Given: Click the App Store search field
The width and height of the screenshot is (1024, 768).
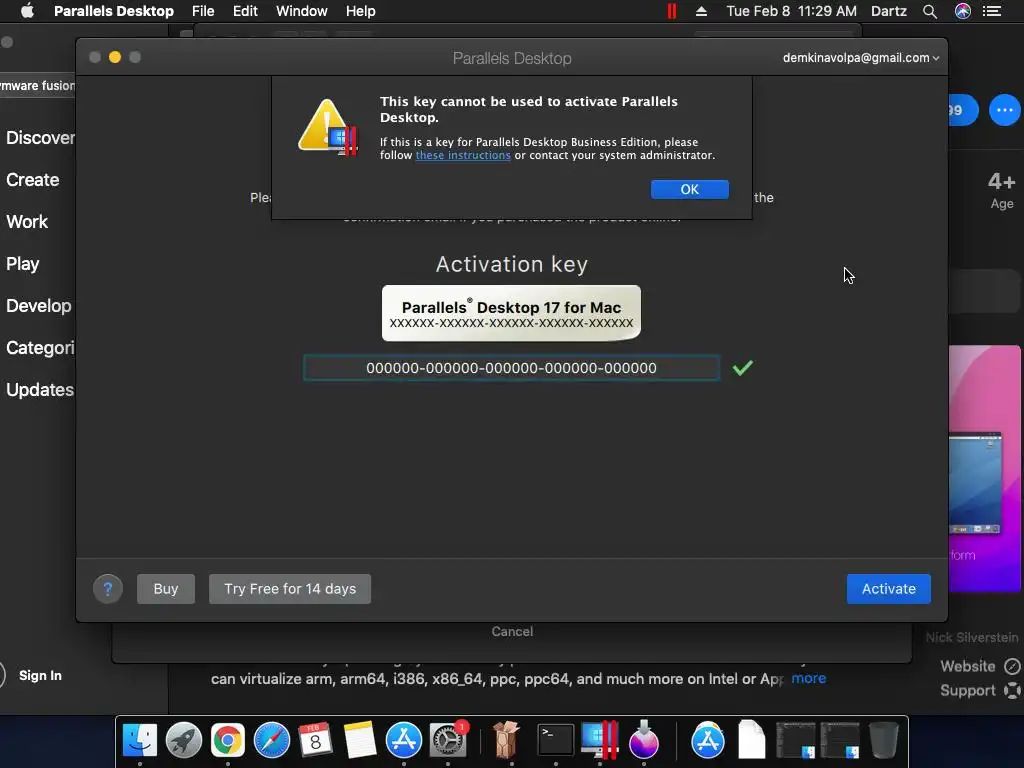Looking at the screenshot, I should (x=38, y=86).
